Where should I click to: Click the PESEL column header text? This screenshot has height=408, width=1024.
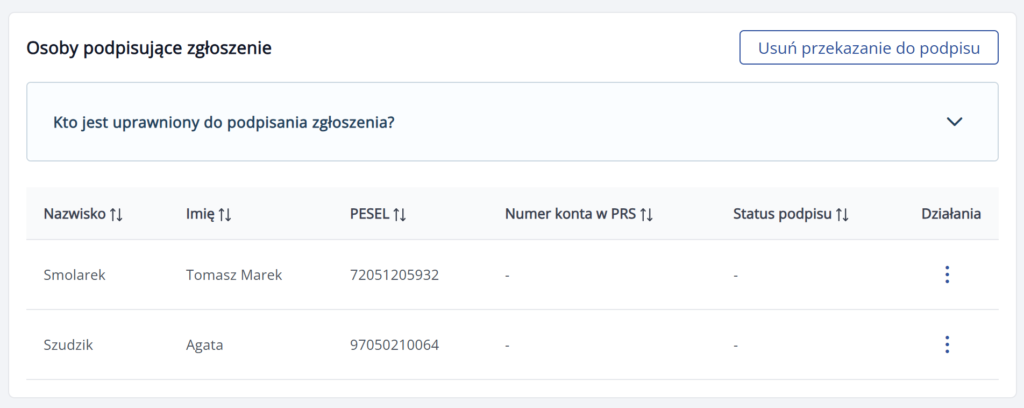[x=369, y=213]
